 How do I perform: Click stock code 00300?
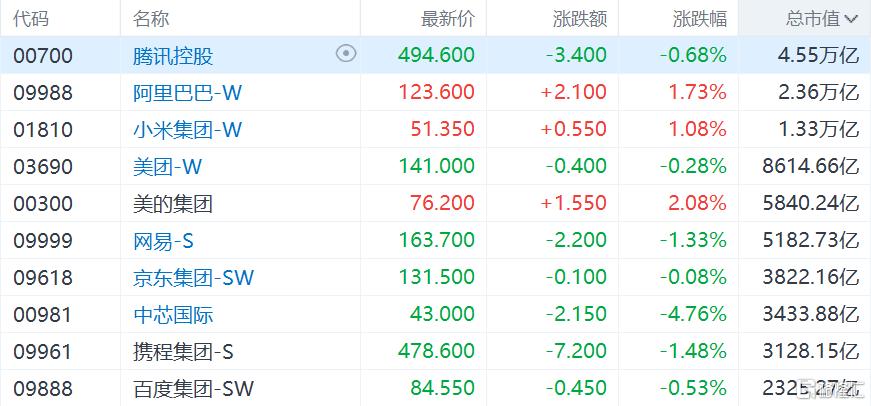pyautogui.click(x=43, y=204)
